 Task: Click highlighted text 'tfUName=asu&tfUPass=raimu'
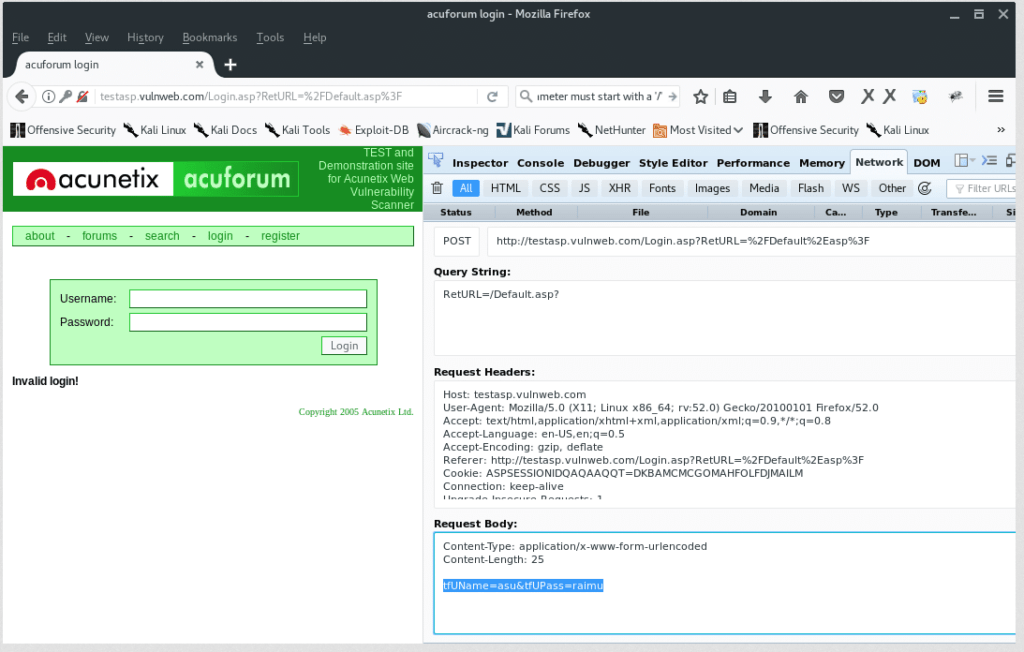click(x=523, y=585)
